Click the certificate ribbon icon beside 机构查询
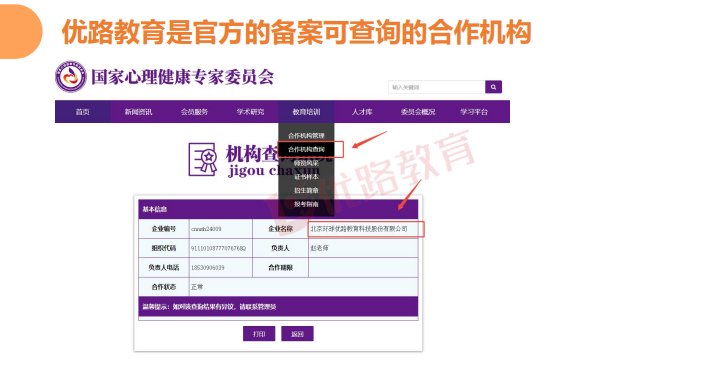Image resolution: width=718 pixels, height=376 pixels. 203,160
